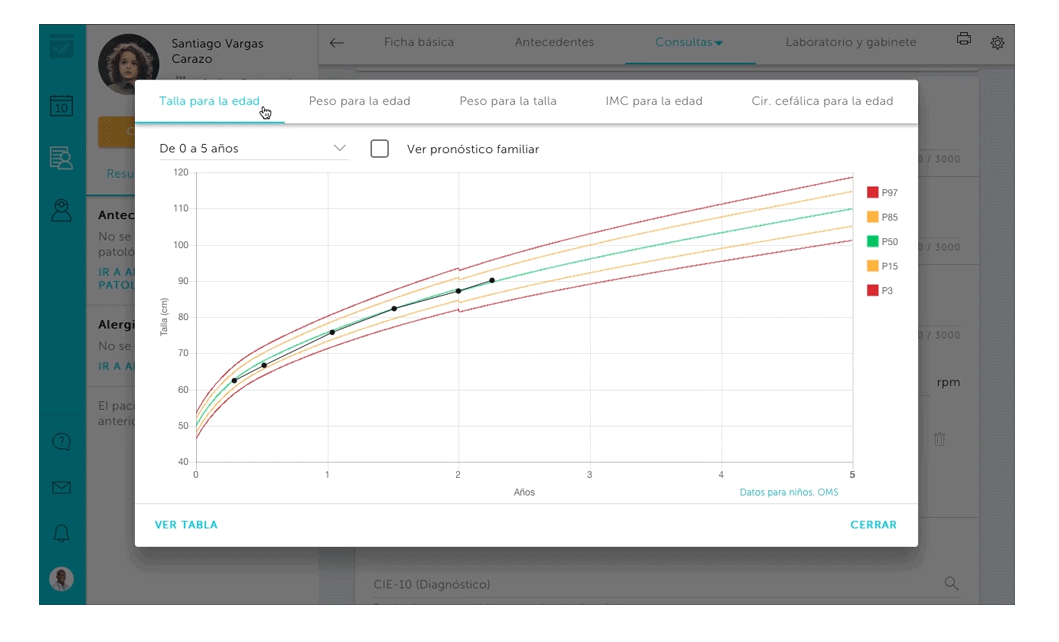Open Antecedentes tab

pyautogui.click(x=554, y=42)
